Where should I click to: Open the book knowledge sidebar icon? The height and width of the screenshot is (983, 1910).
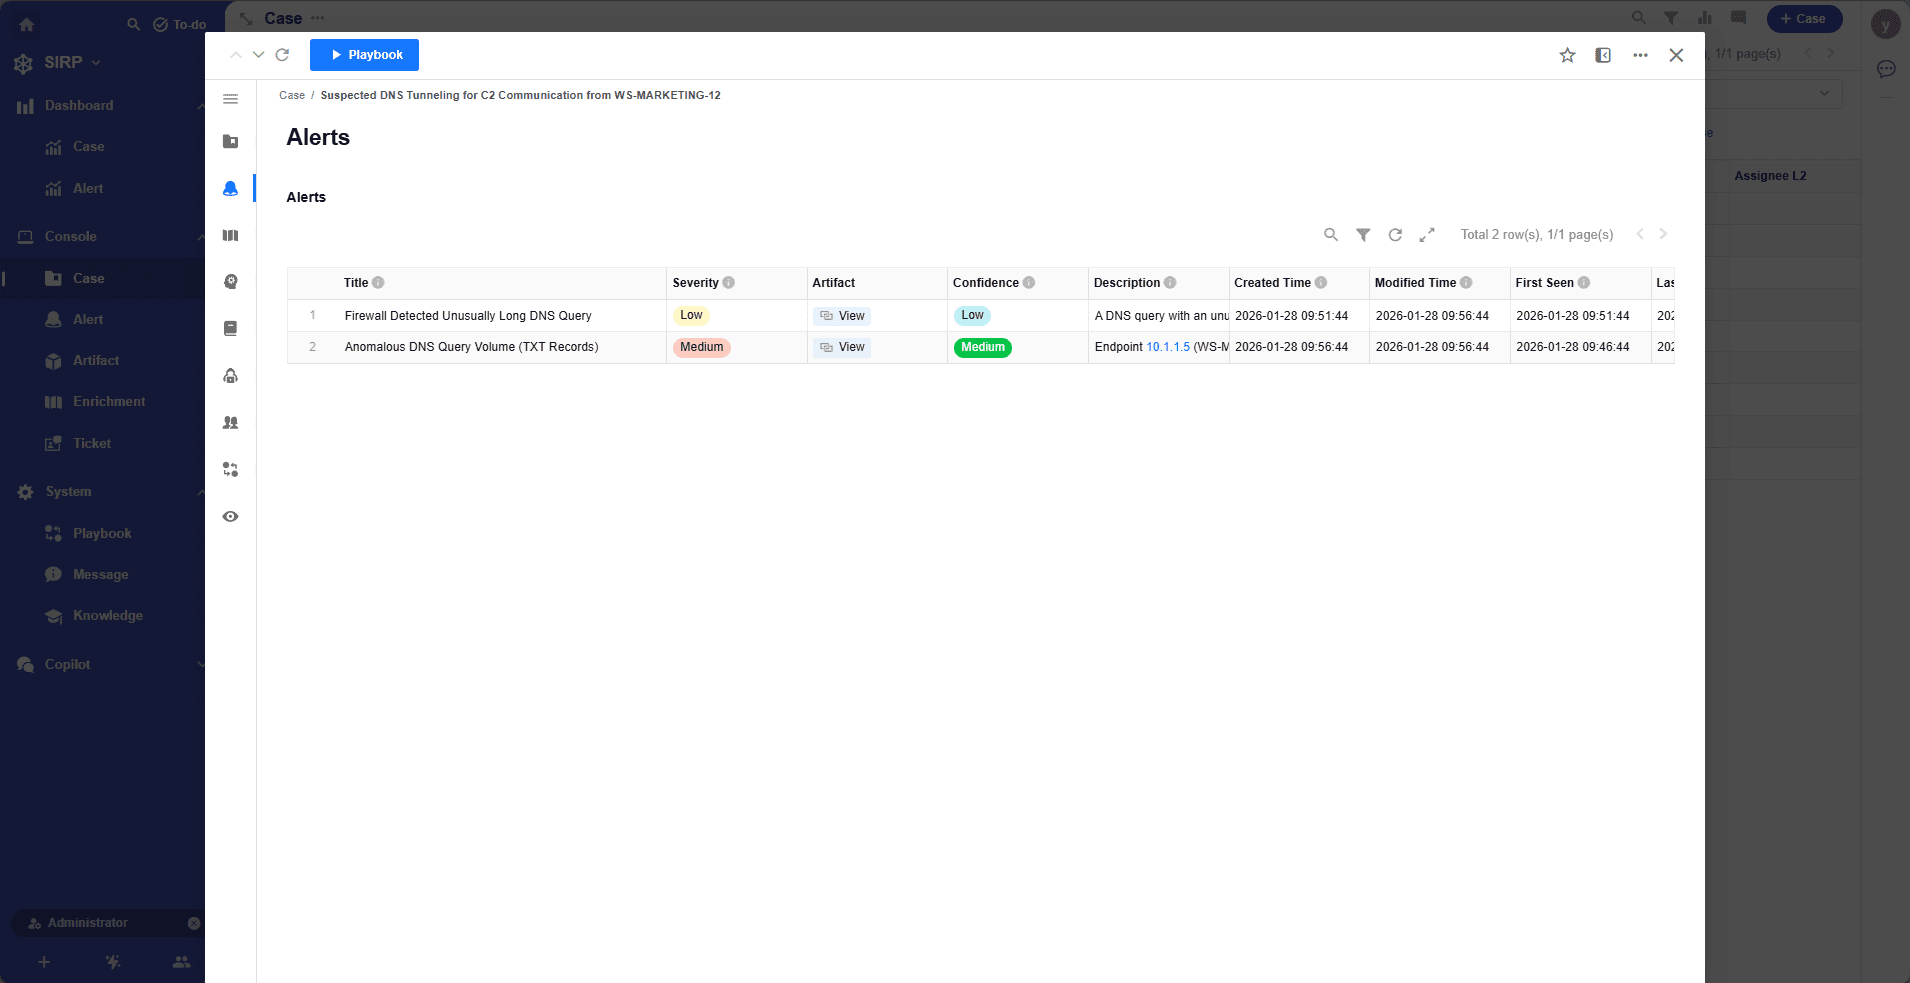click(231, 328)
